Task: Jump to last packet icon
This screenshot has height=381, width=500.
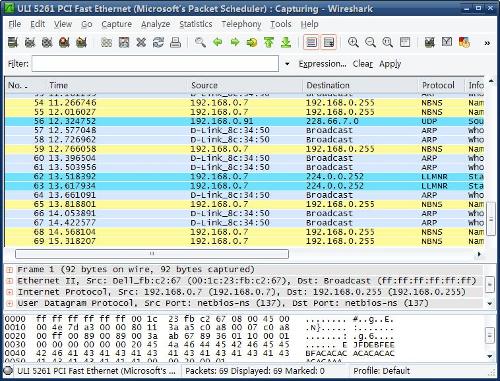Action: [x=286, y=42]
